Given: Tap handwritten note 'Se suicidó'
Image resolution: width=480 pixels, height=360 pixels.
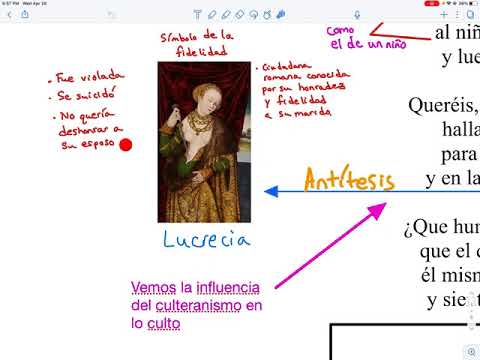Looking at the screenshot, I should (x=83, y=94).
